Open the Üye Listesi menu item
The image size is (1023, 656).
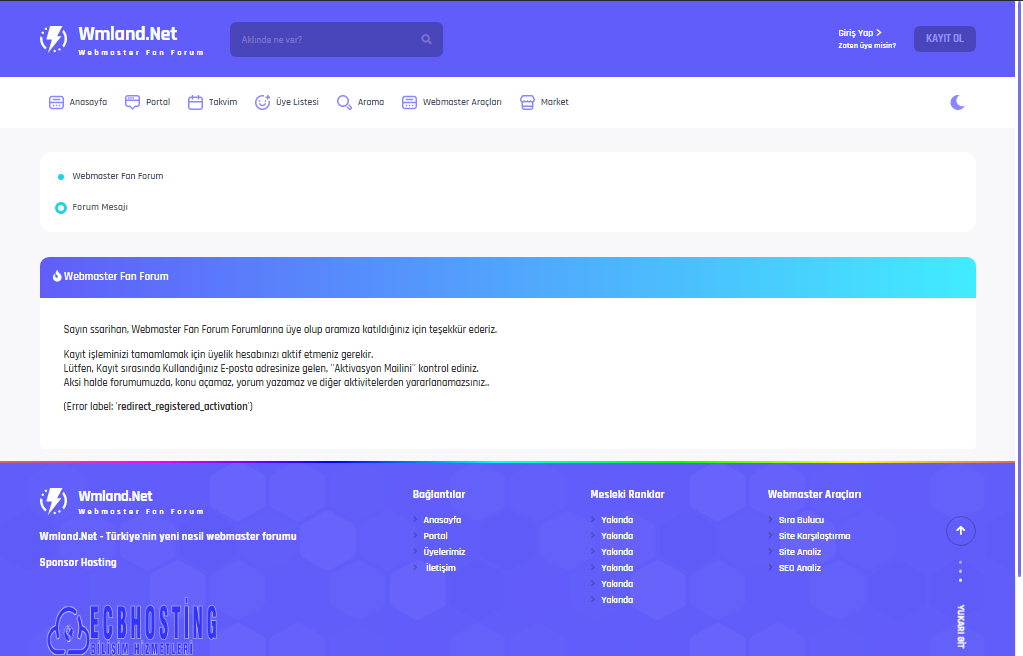287,102
